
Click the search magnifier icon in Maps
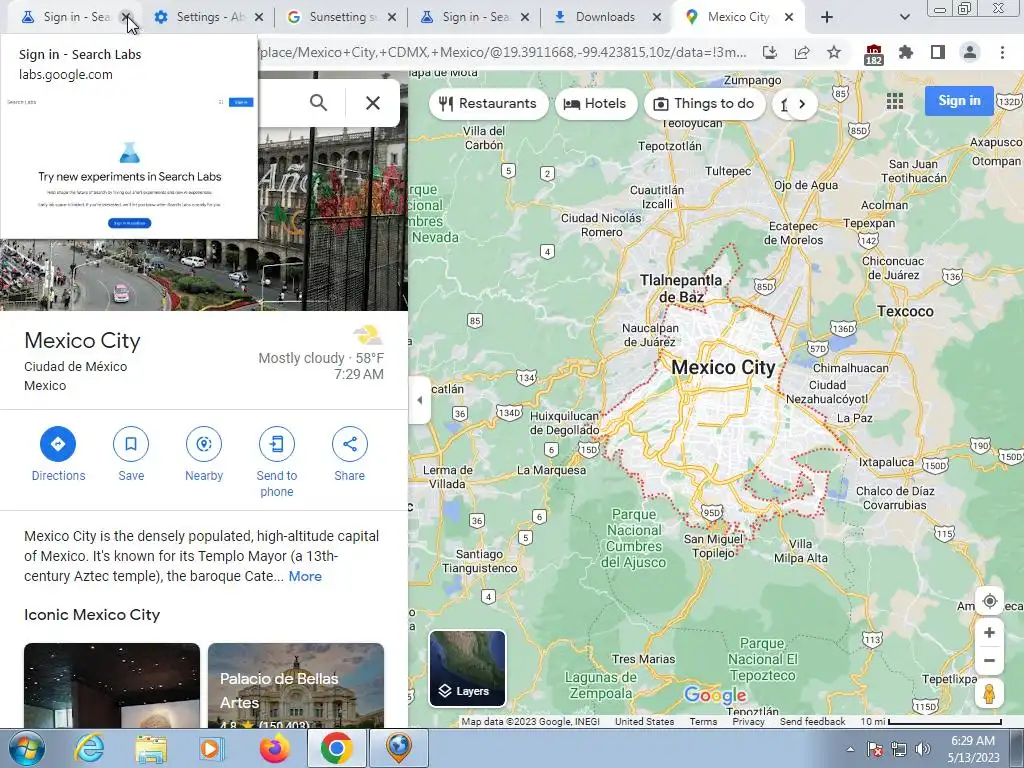[x=318, y=103]
